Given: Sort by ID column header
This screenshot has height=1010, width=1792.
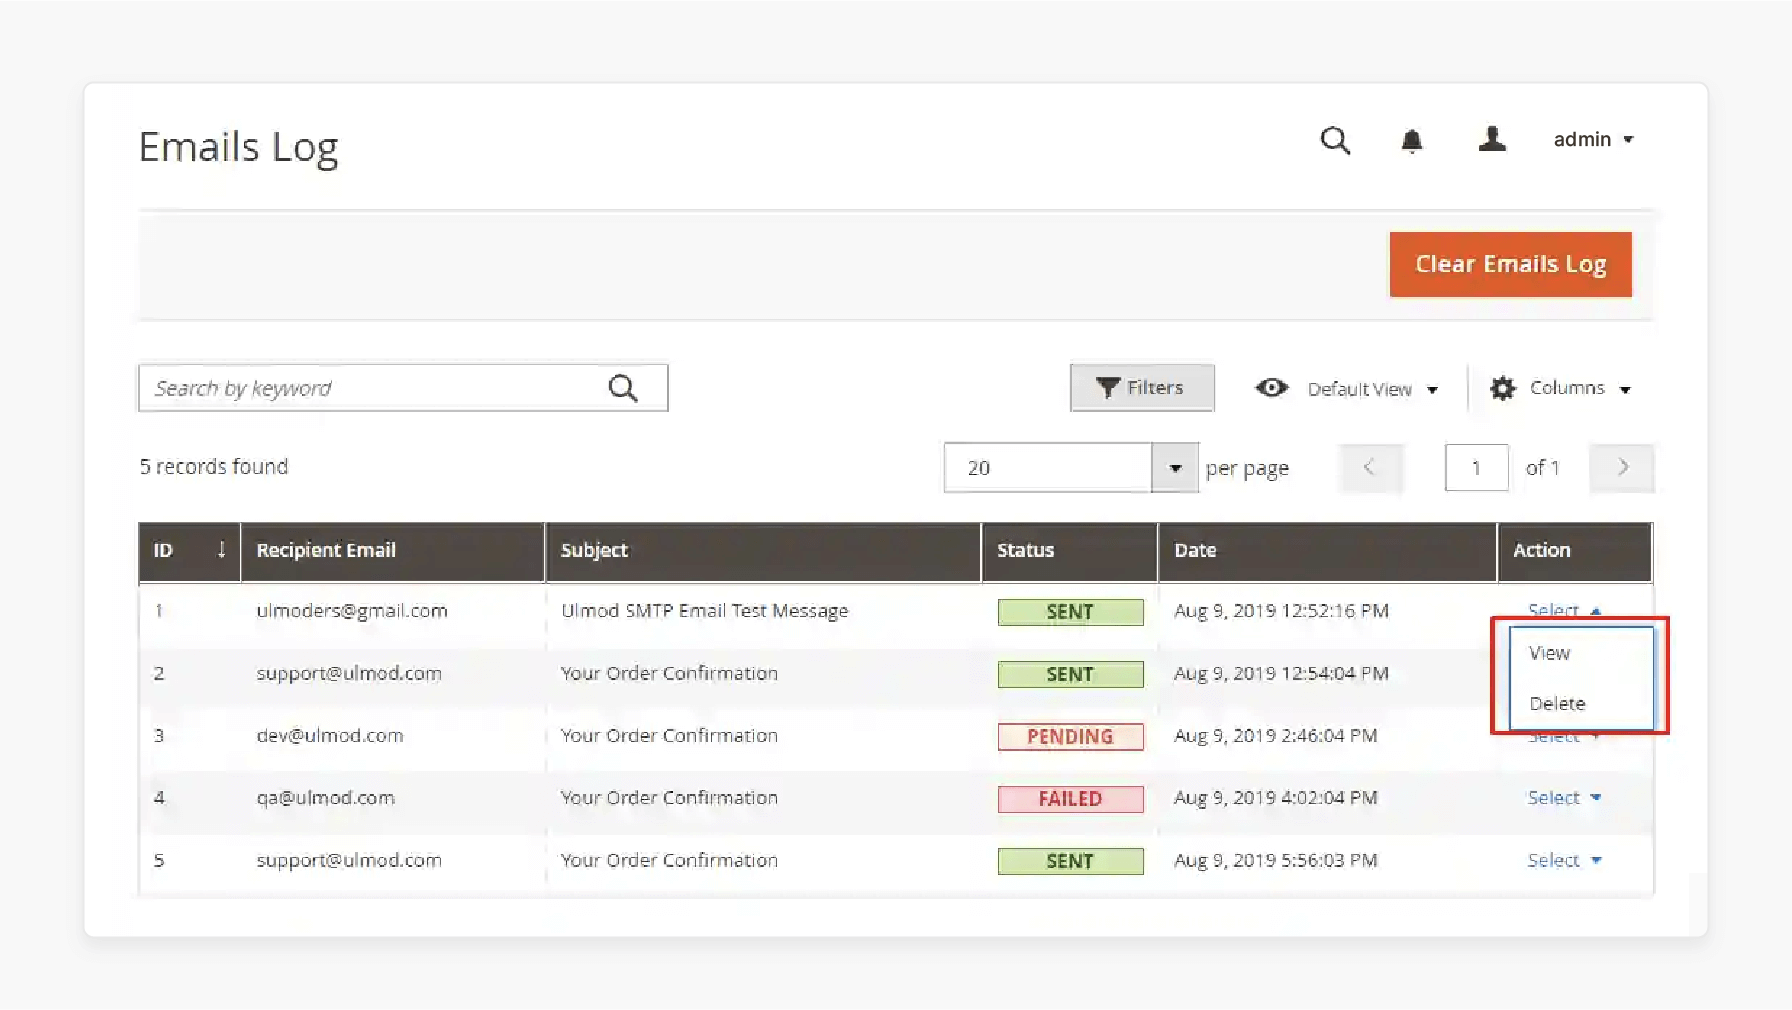Looking at the screenshot, I should pos(189,551).
